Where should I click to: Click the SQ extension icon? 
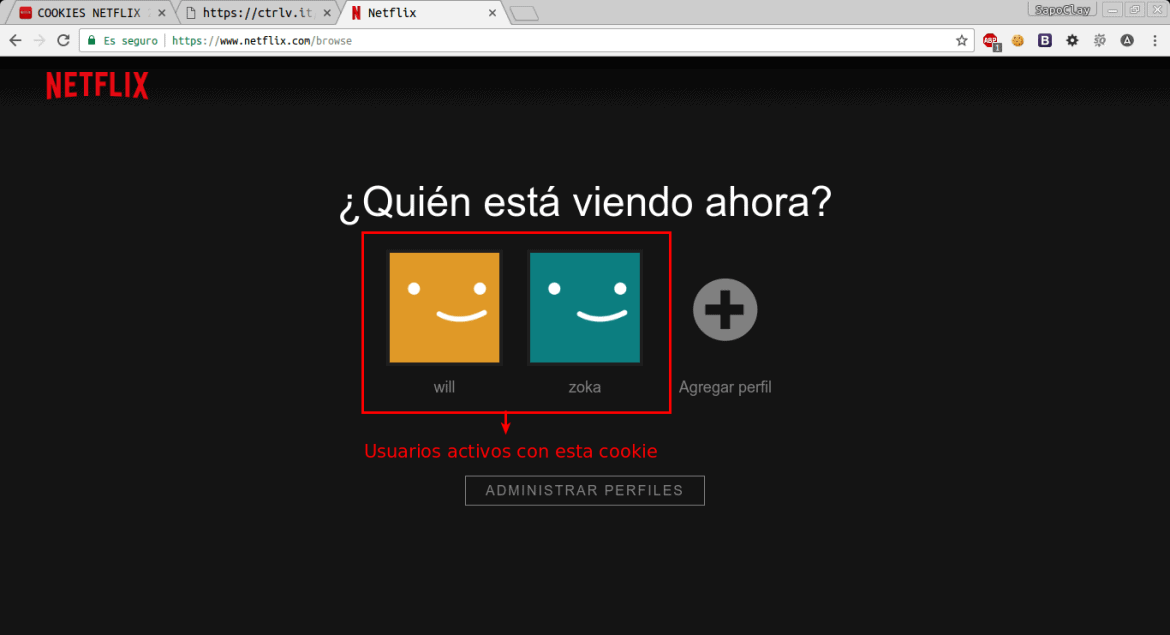[x=1100, y=41]
